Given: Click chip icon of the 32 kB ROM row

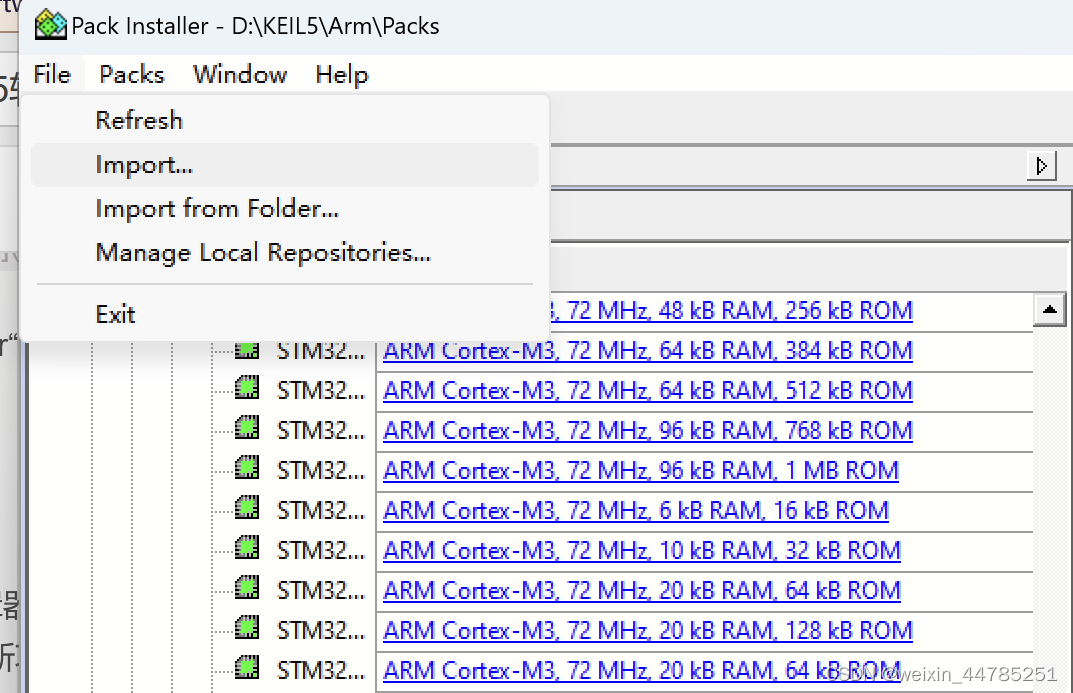Looking at the screenshot, I should pos(247,548).
